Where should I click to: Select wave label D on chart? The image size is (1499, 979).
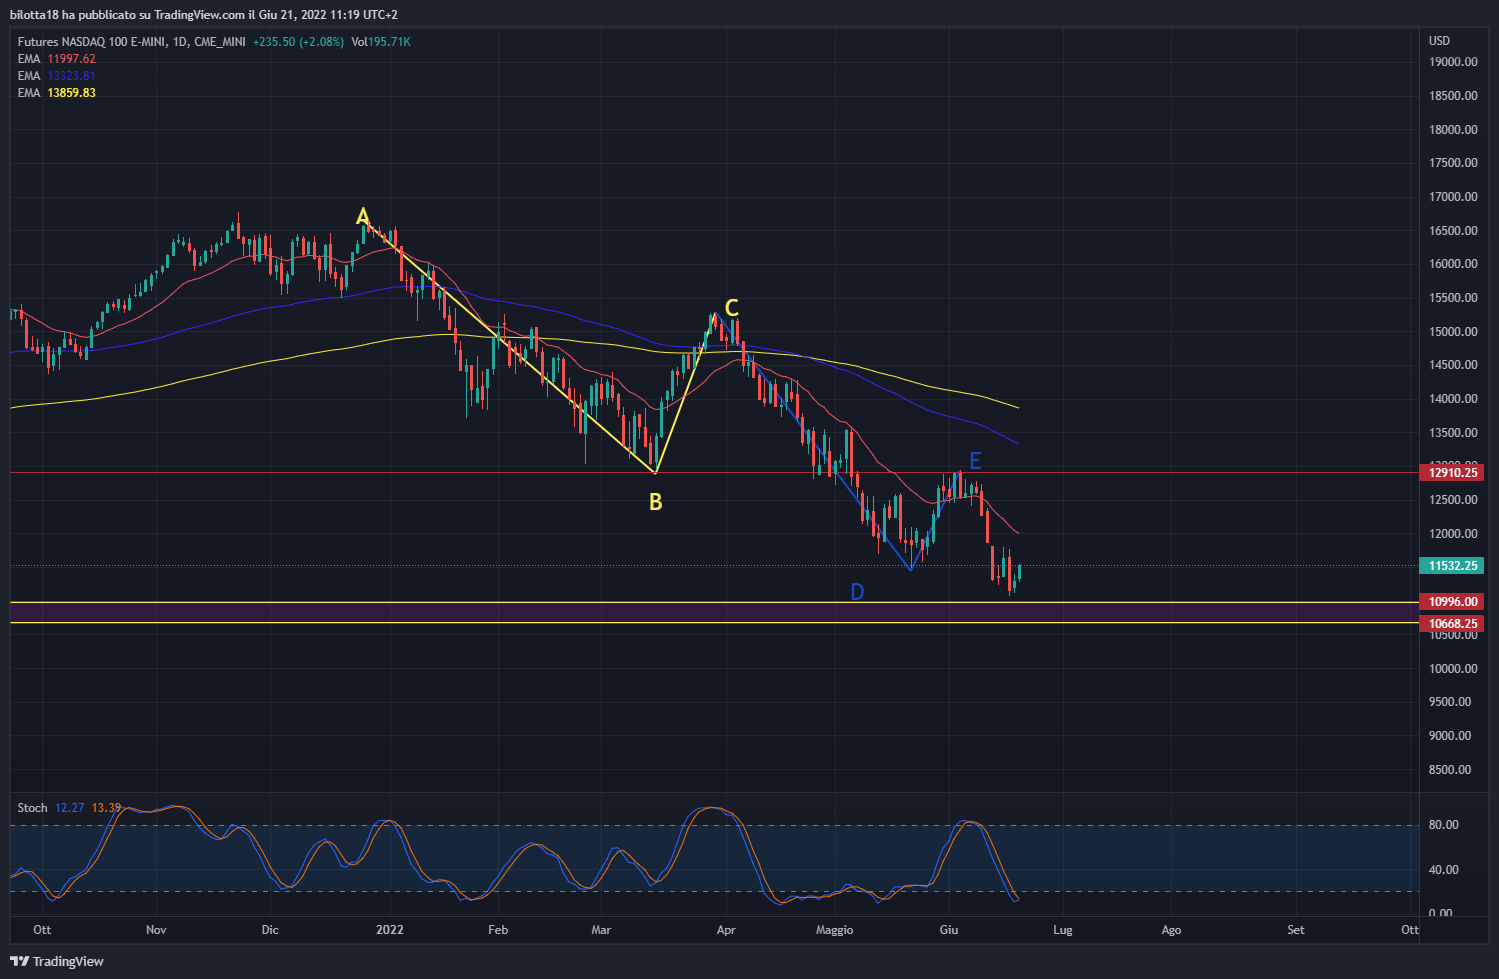point(857,592)
